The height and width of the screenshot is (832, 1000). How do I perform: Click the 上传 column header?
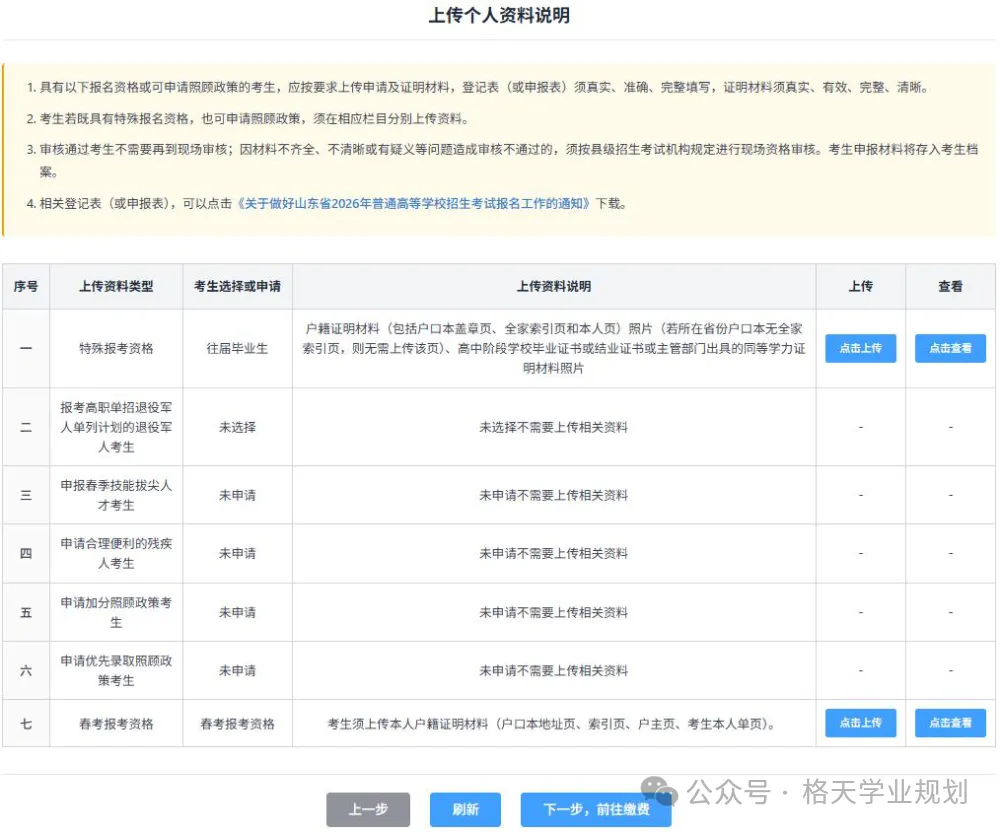[860, 286]
